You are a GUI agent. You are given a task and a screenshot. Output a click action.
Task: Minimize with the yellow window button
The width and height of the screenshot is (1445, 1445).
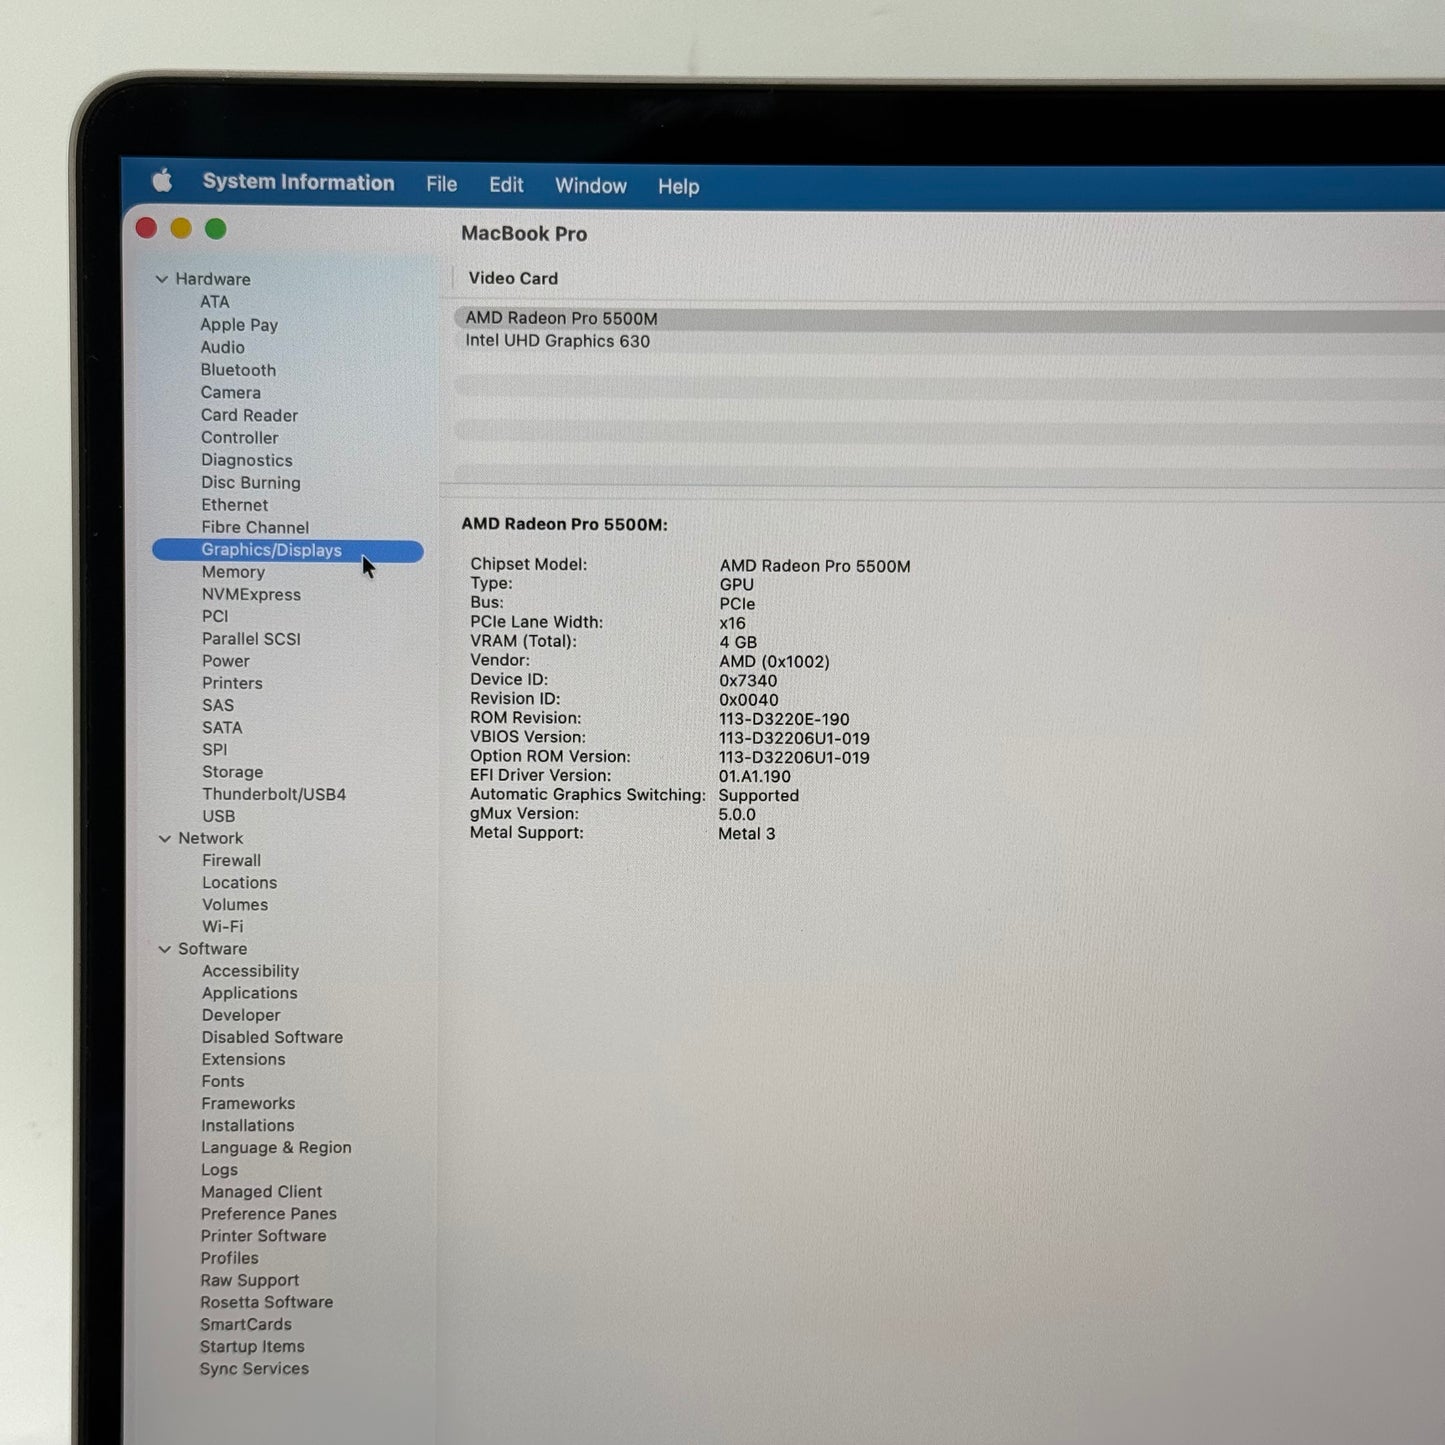pos(181,228)
